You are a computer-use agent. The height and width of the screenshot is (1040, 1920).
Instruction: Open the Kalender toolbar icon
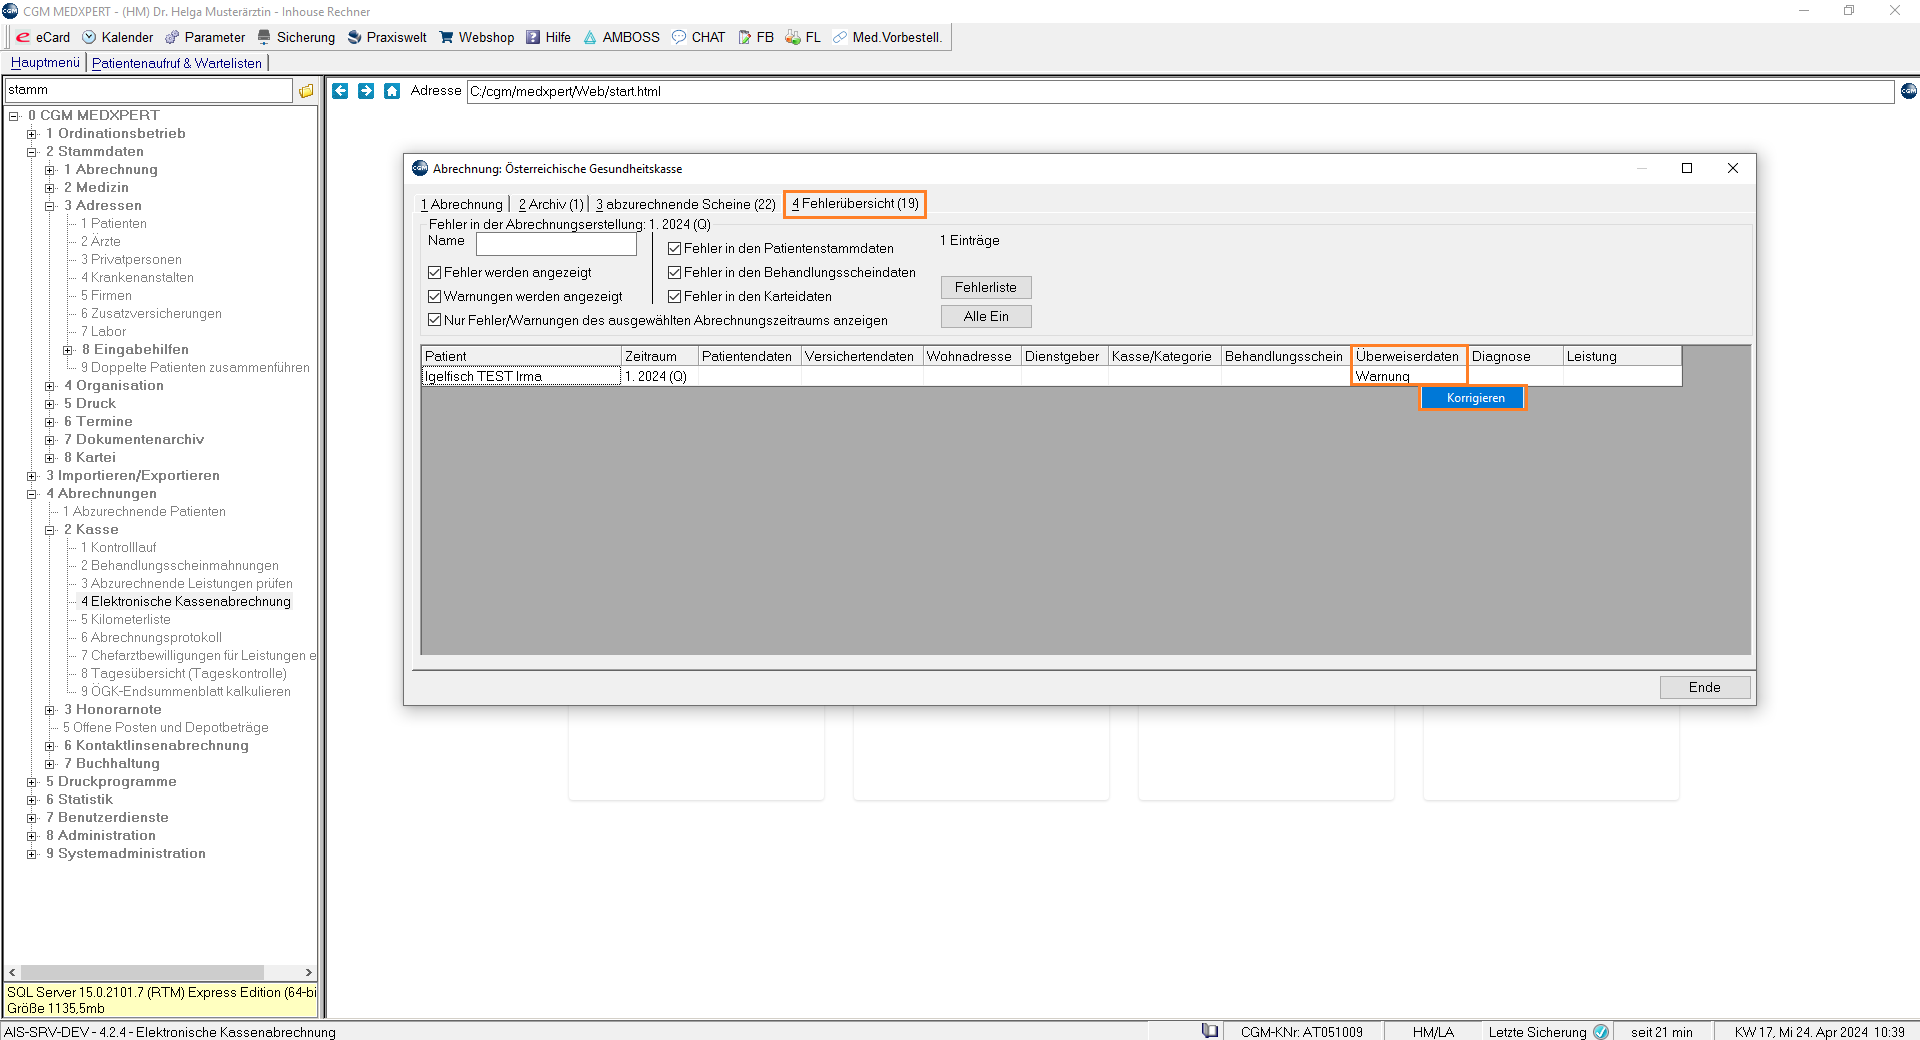pyautogui.click(x=89, y=37)
